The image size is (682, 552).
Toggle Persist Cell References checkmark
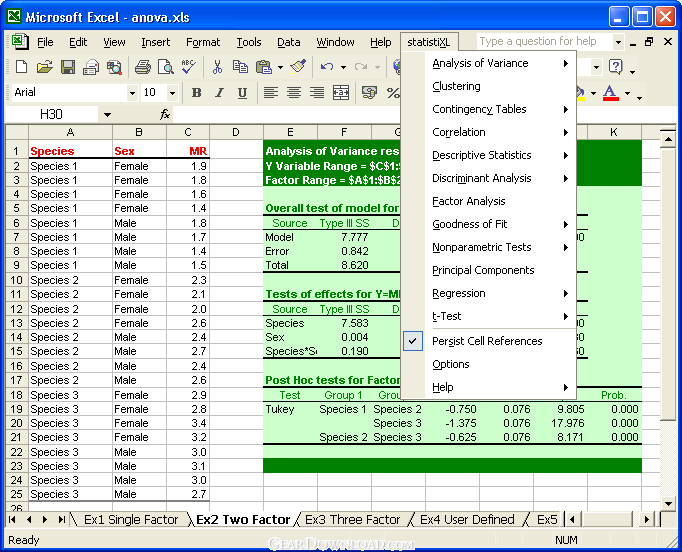click(413, 341)
